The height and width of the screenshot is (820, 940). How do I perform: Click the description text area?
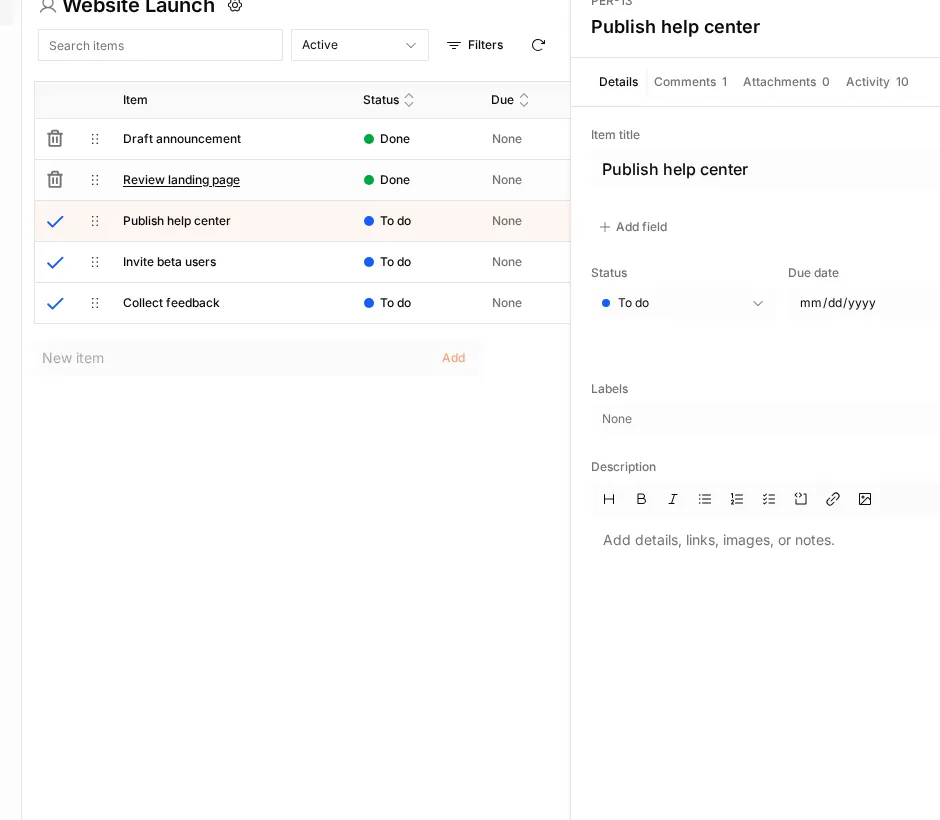tap(765, 541)
